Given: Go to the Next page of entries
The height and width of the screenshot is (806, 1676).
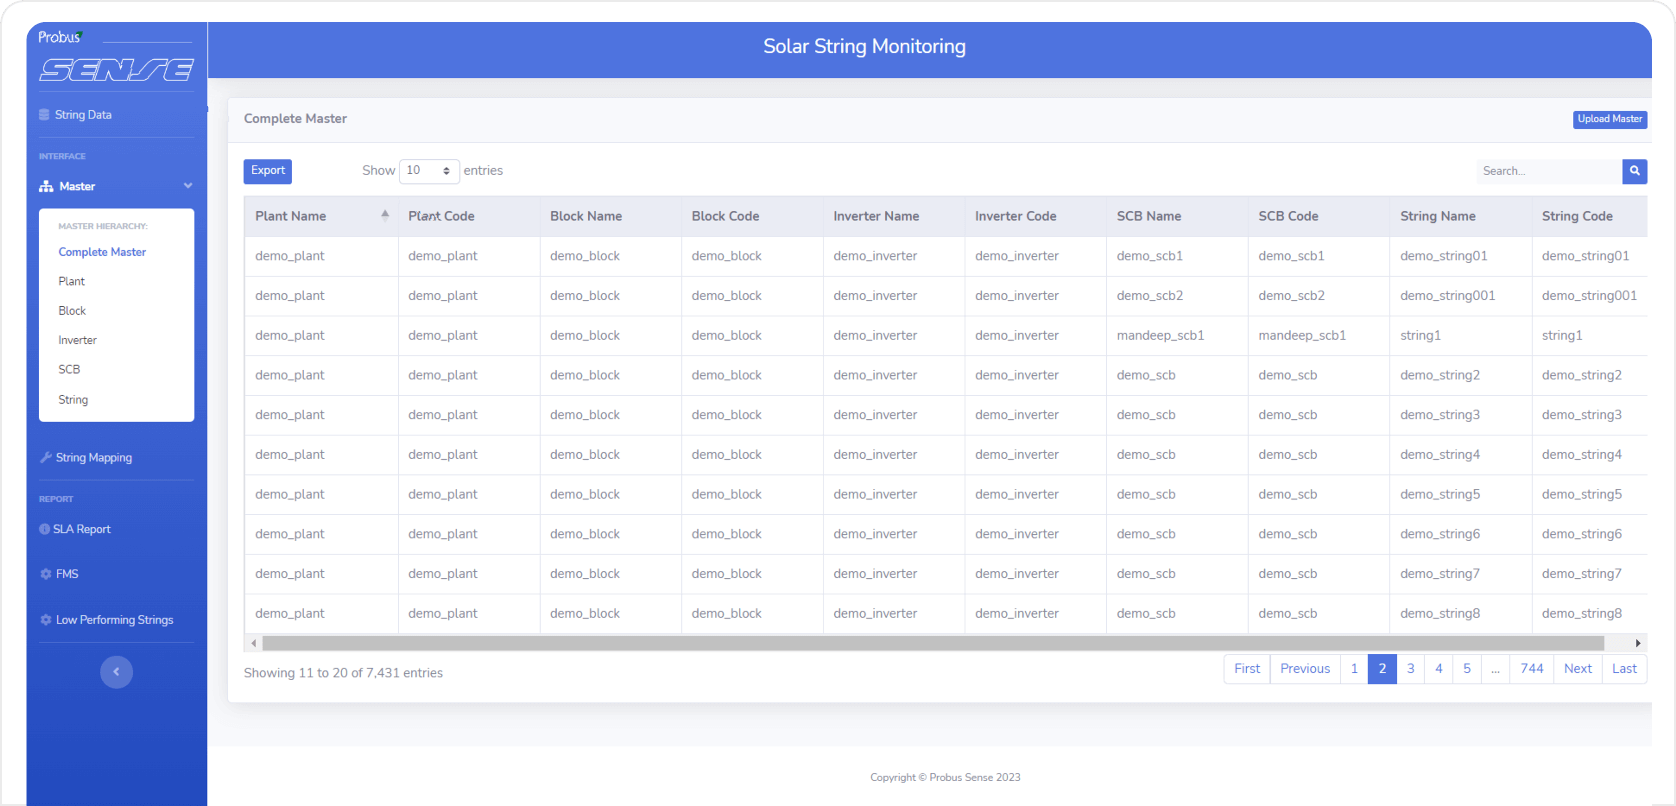Looking at the screenshot, I should point(1577,669).
